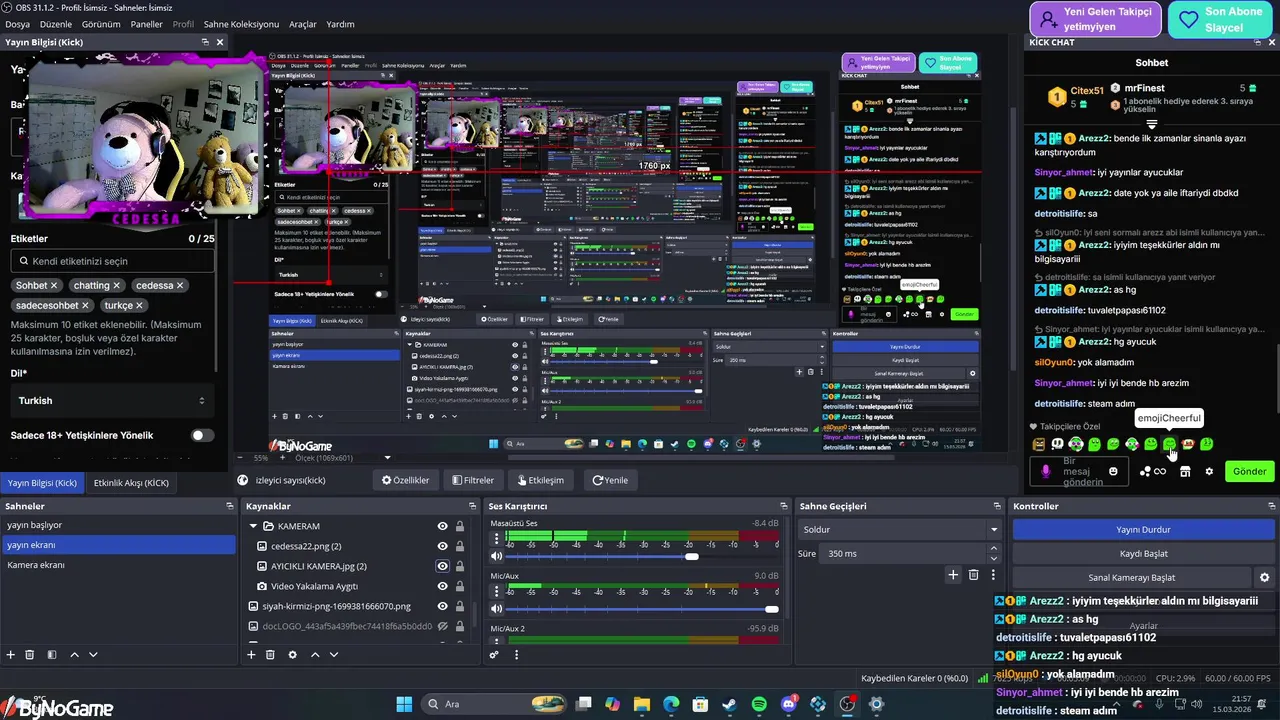Image resolution: width=1280 pixels, height=720 pixels.
Task: Hide siyah-kirmizi-png source
Action: point(442,606)
